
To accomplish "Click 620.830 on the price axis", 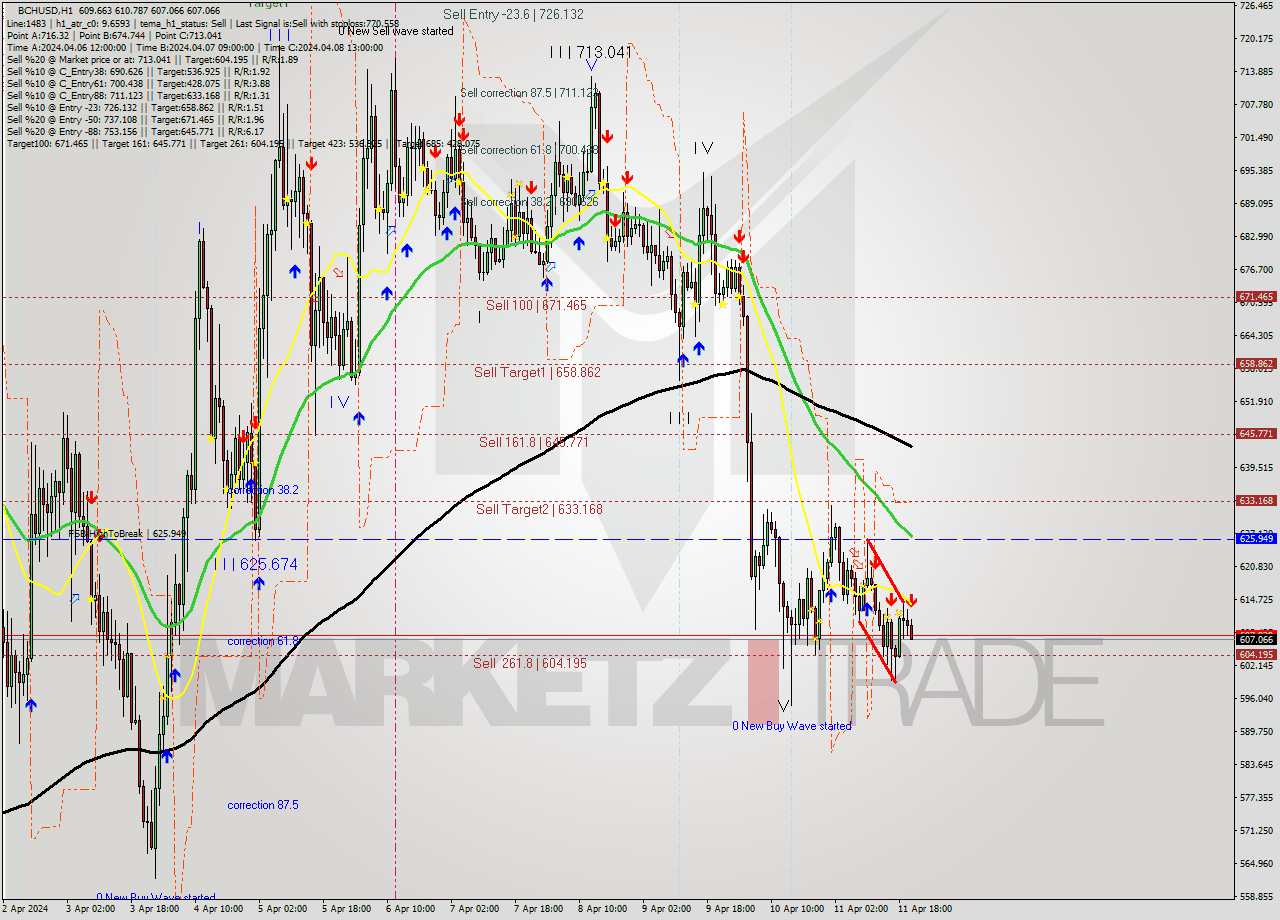I will pos(1256,567).
